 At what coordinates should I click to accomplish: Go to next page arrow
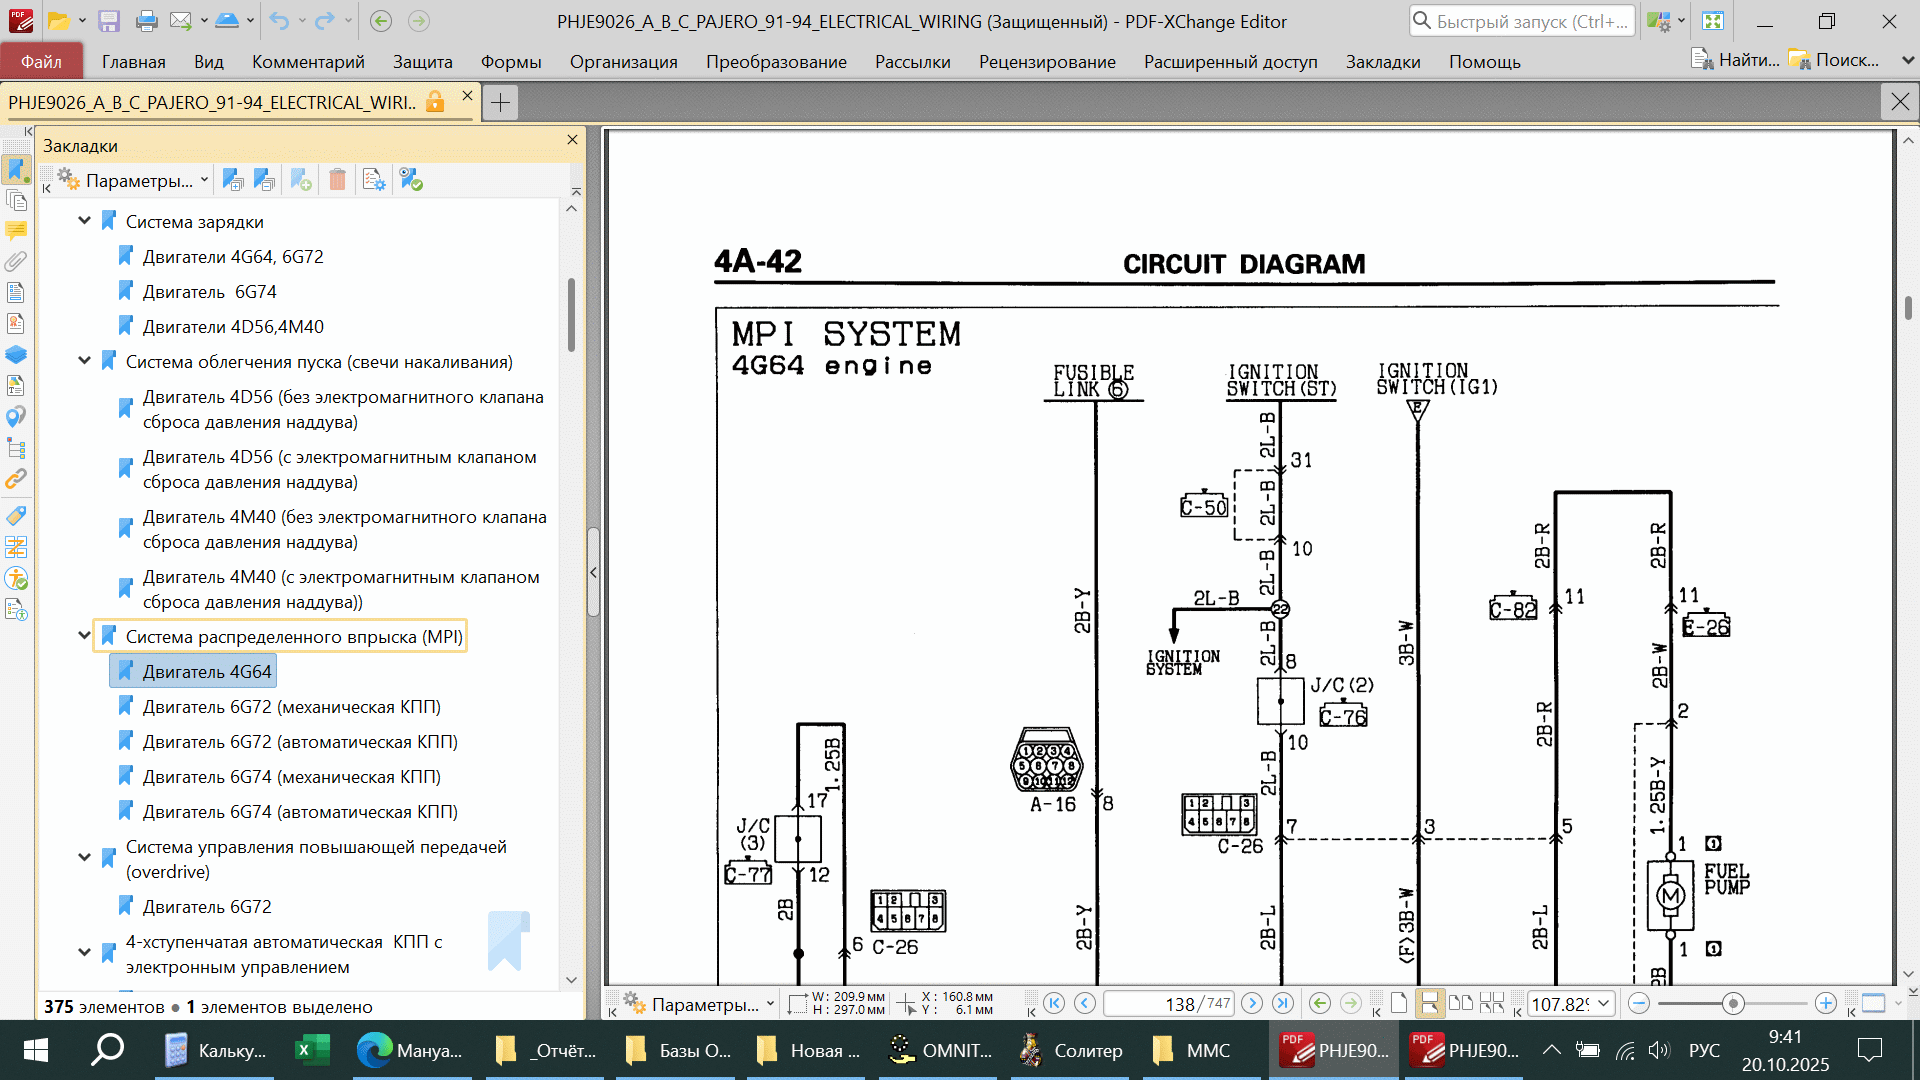[1251, 1003]
